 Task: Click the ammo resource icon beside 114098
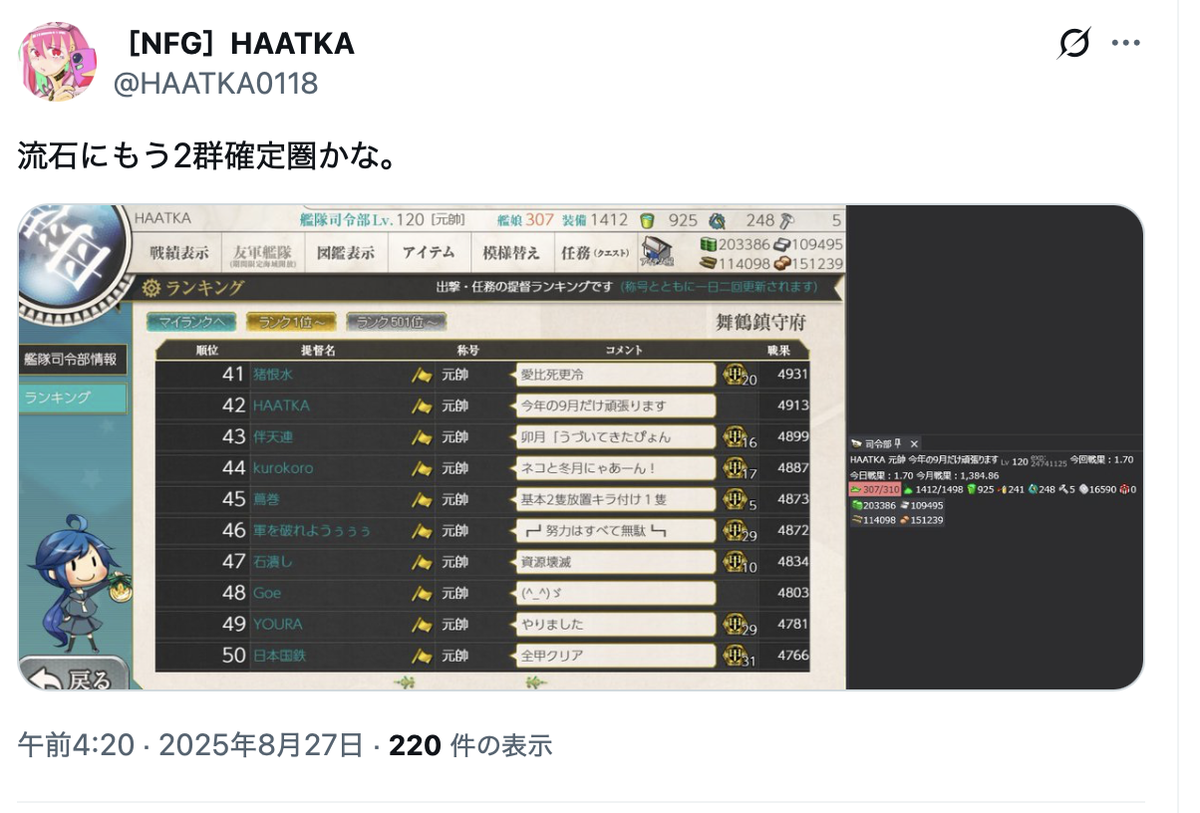[x=708, y=264]
